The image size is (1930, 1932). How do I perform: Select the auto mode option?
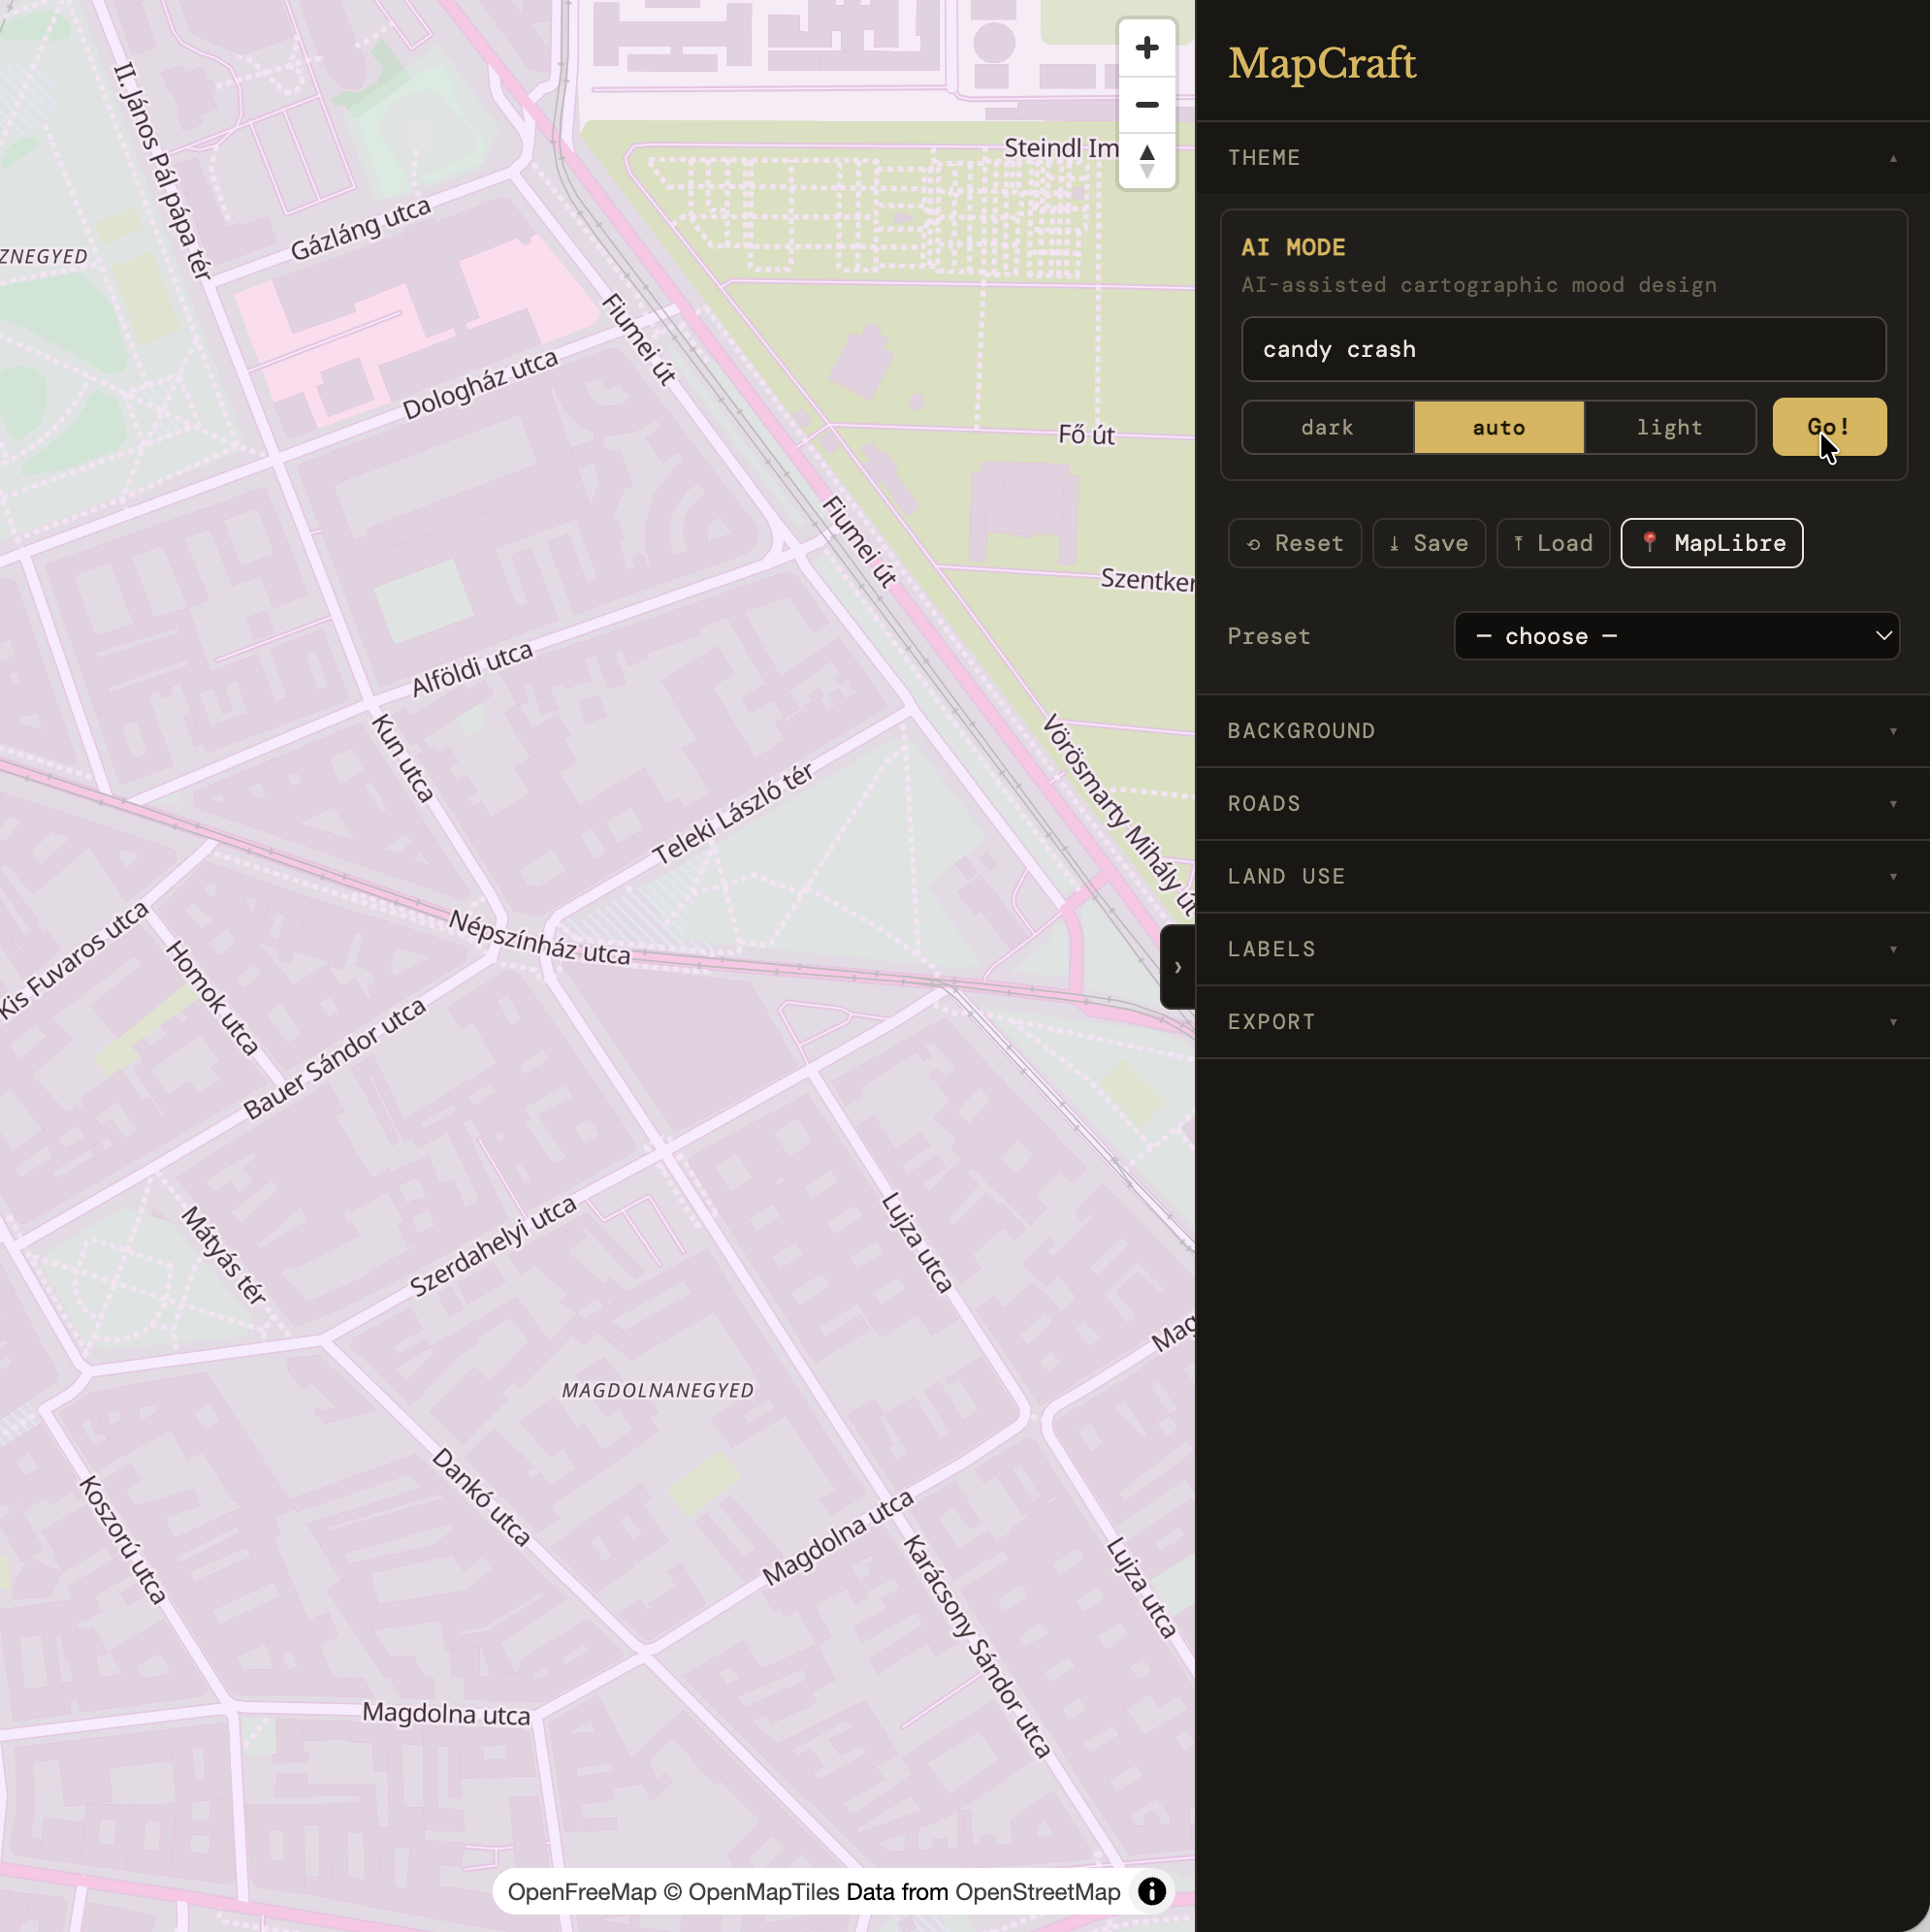click(1498, 427)
